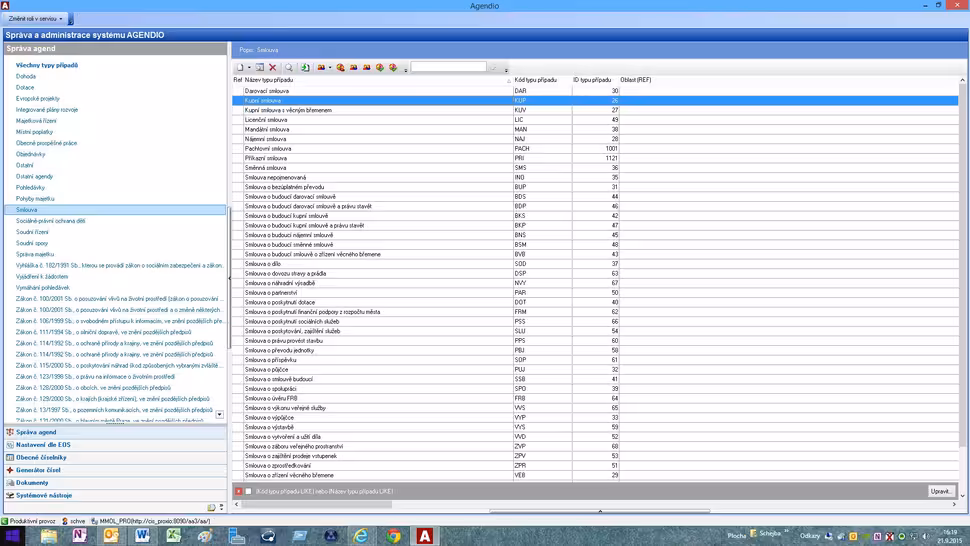Click the new record page icon

(240, 68)
